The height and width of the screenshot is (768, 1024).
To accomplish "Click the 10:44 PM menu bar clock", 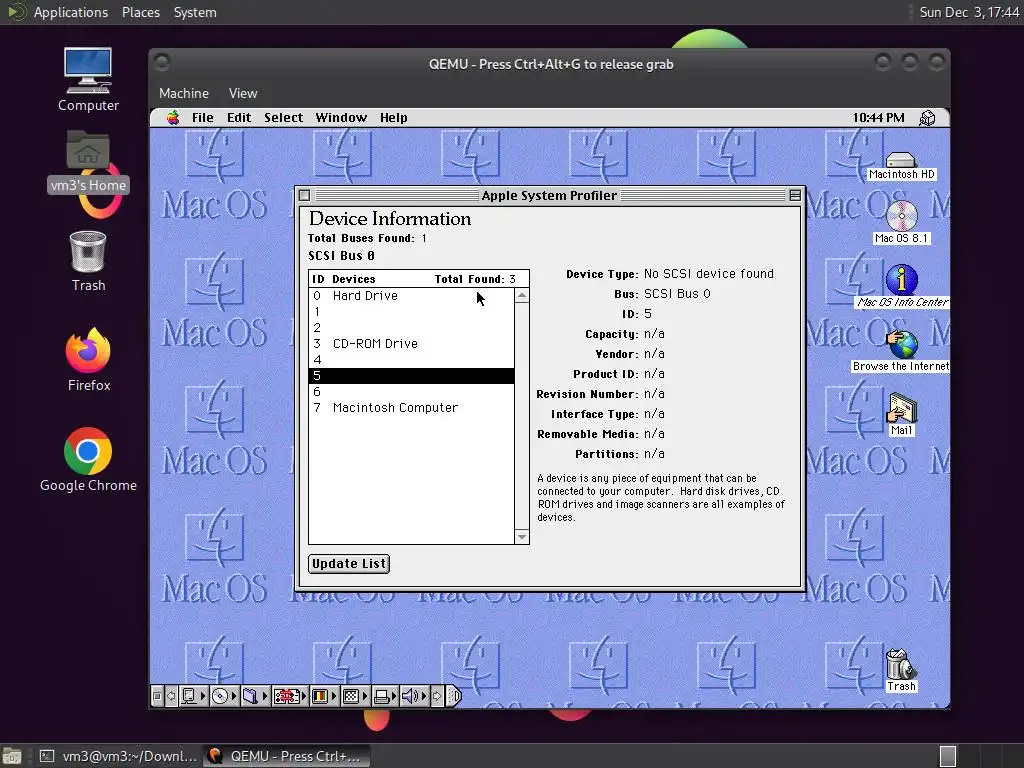I will (x=878, y=118).
